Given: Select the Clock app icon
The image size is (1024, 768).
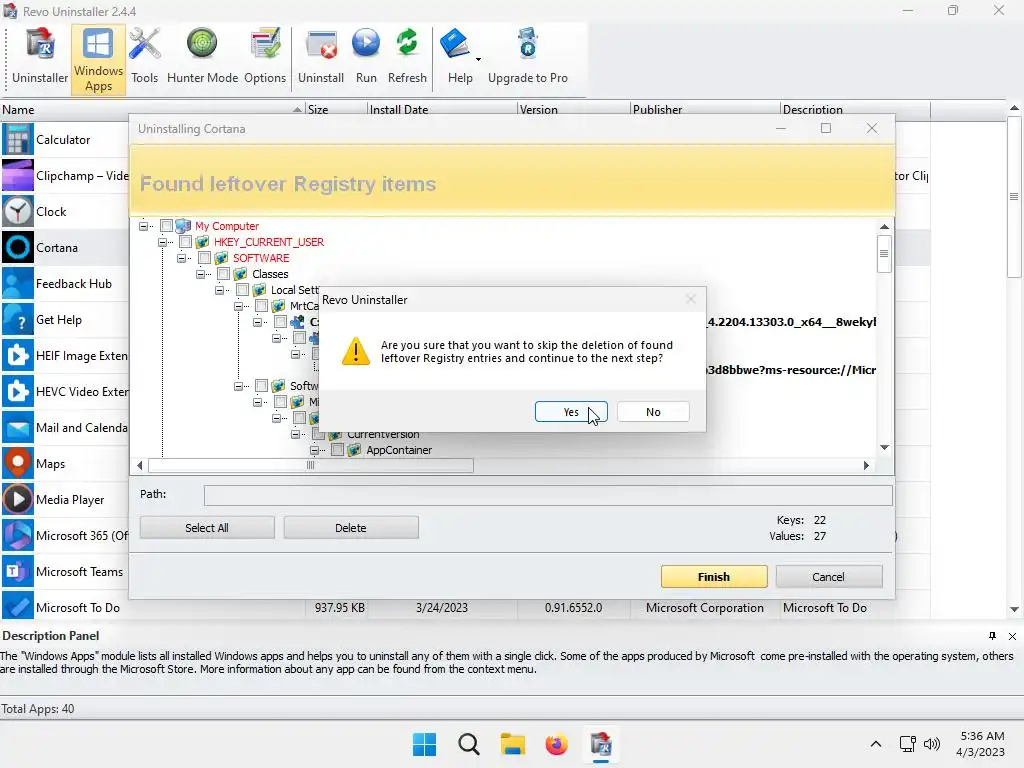Looking at the screenshot, I should pyautogui.click(x=18, y=212).
